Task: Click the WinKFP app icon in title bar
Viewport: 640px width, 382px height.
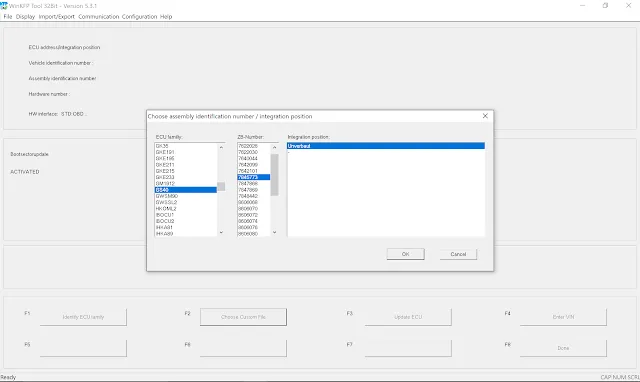Action: coord(4,6)
